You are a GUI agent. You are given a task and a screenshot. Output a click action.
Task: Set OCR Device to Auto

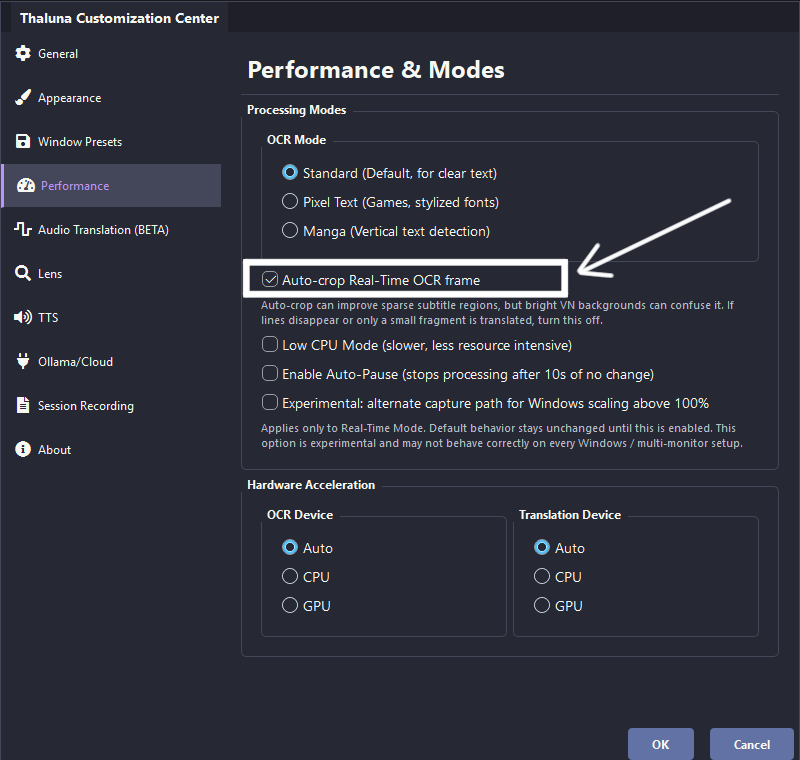(290, 547)
